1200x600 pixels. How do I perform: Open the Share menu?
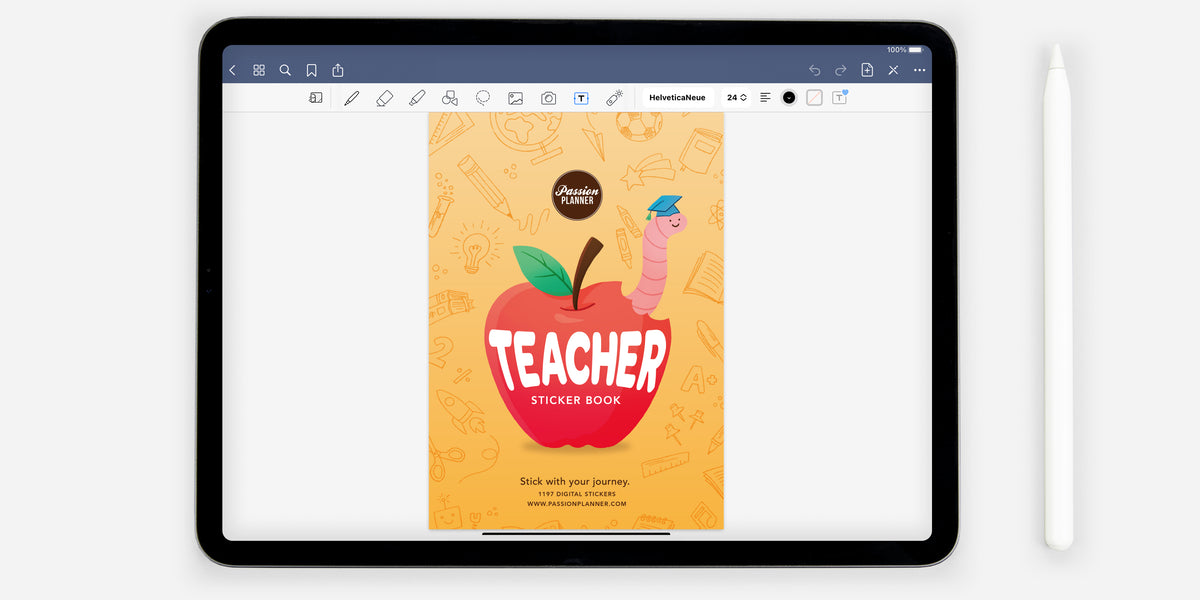[x=337, y=70]
